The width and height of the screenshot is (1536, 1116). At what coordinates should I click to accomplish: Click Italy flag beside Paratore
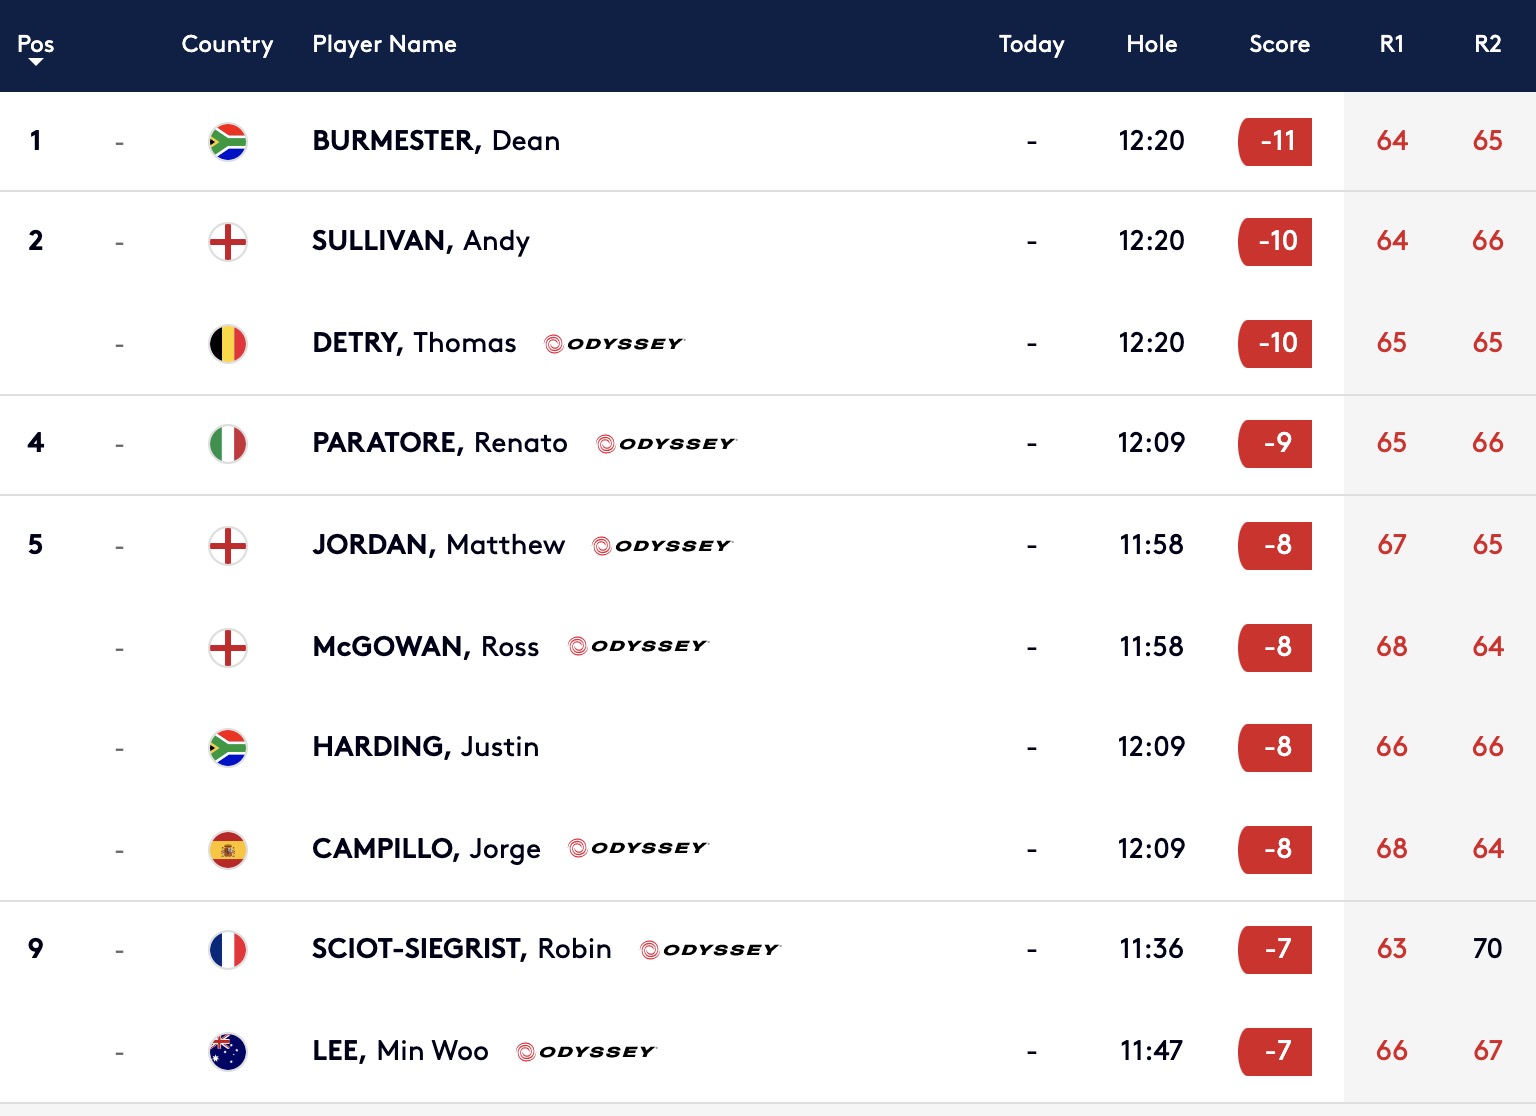coord(228,444)
